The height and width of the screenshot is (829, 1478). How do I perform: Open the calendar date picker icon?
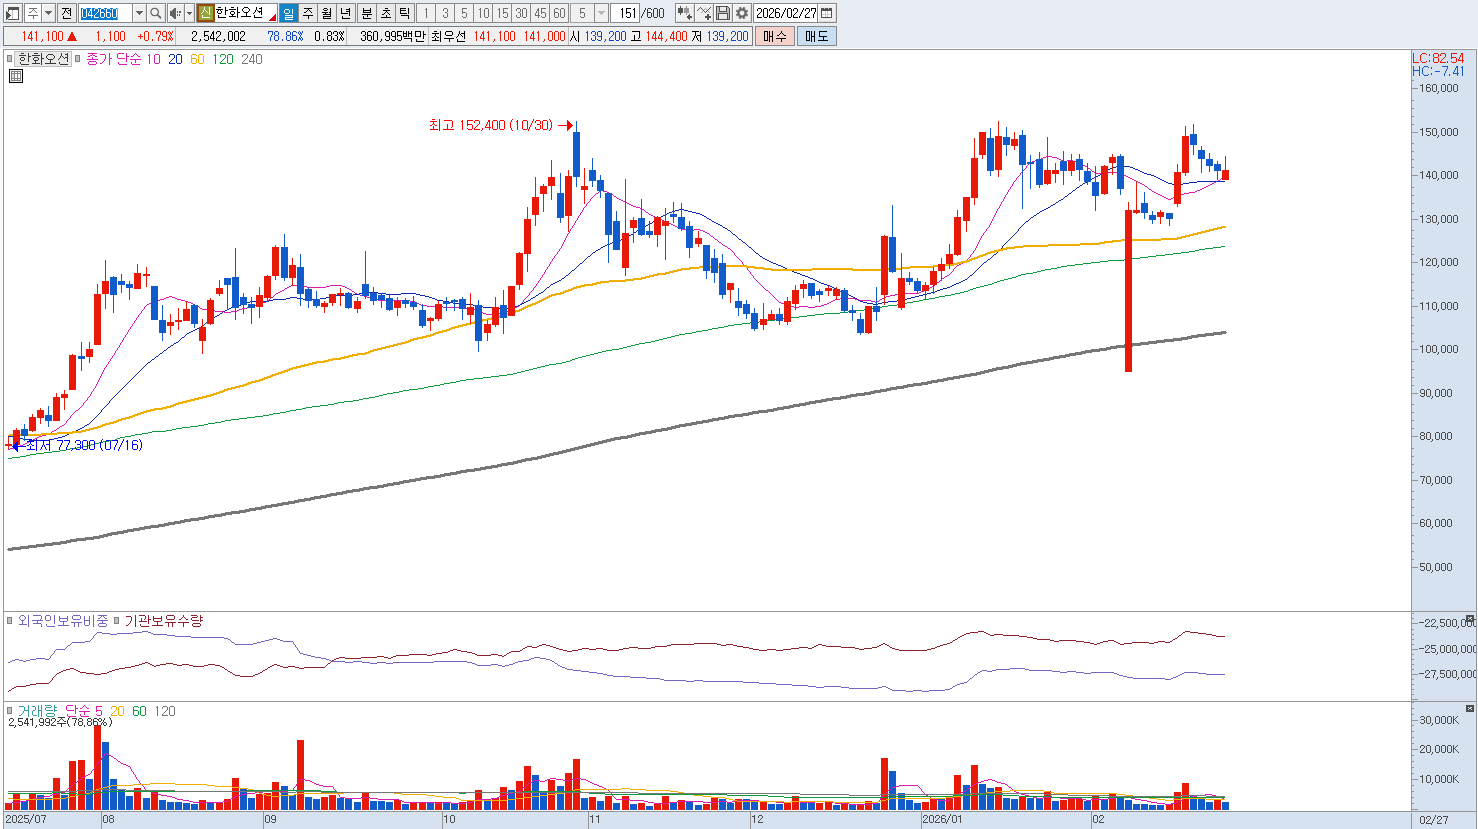pyautogui.click(x=827, y=13)
